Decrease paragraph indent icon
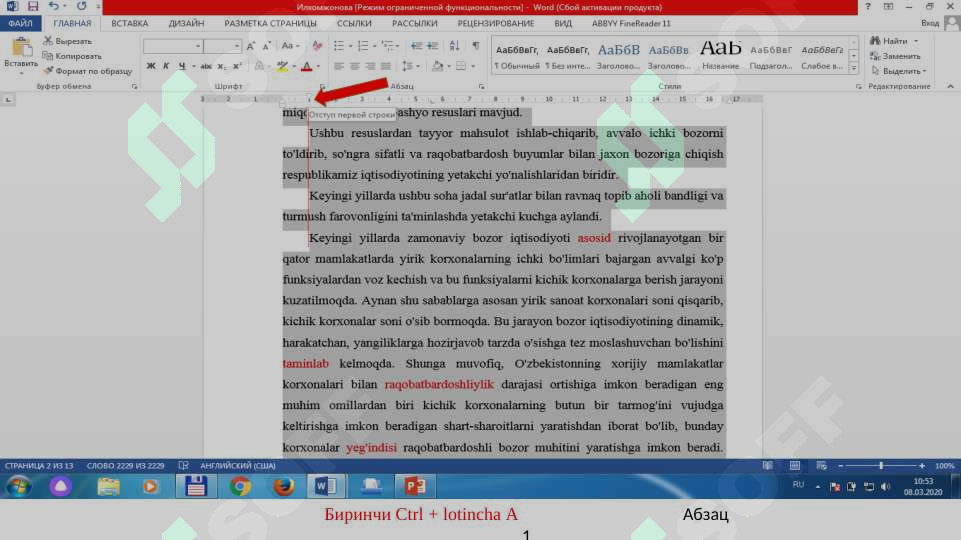This screenshot has width=961, height=540. click(x=417, y=46)
